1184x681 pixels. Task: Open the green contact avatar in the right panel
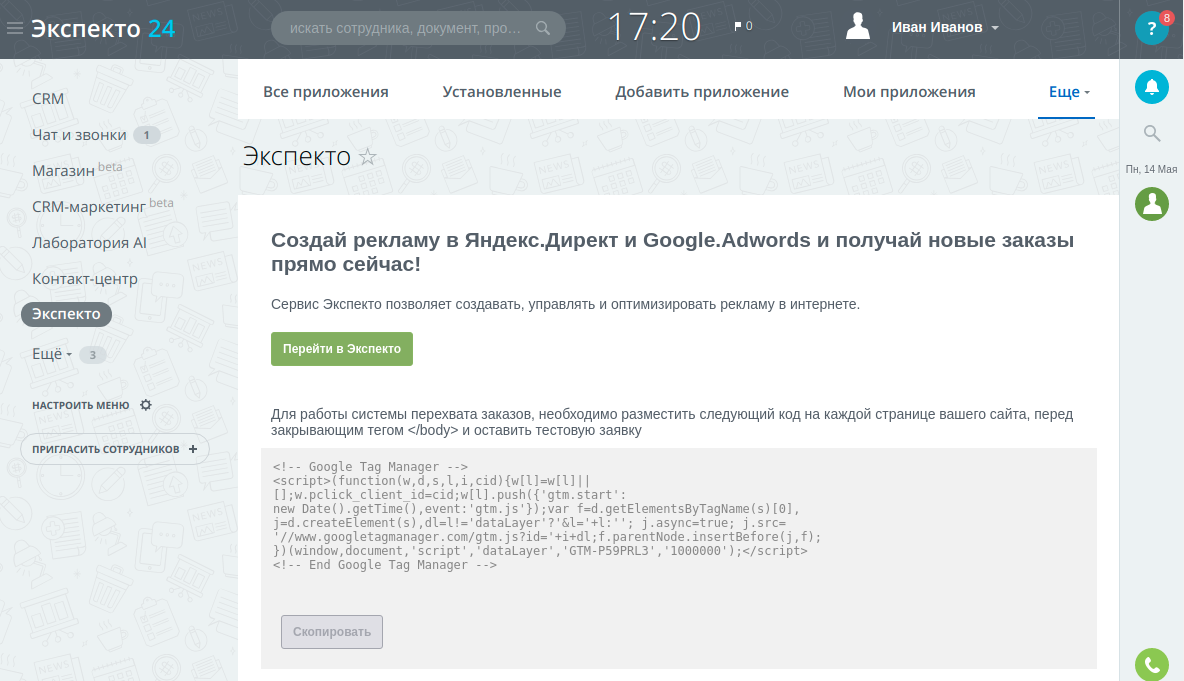(1152, 204)
